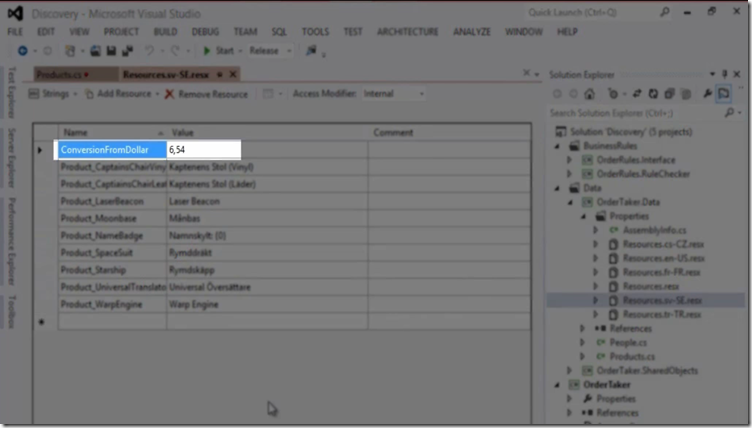Open the Server Explorer side tab
This screenshot has height=428, width=752.
pos(12,158)
